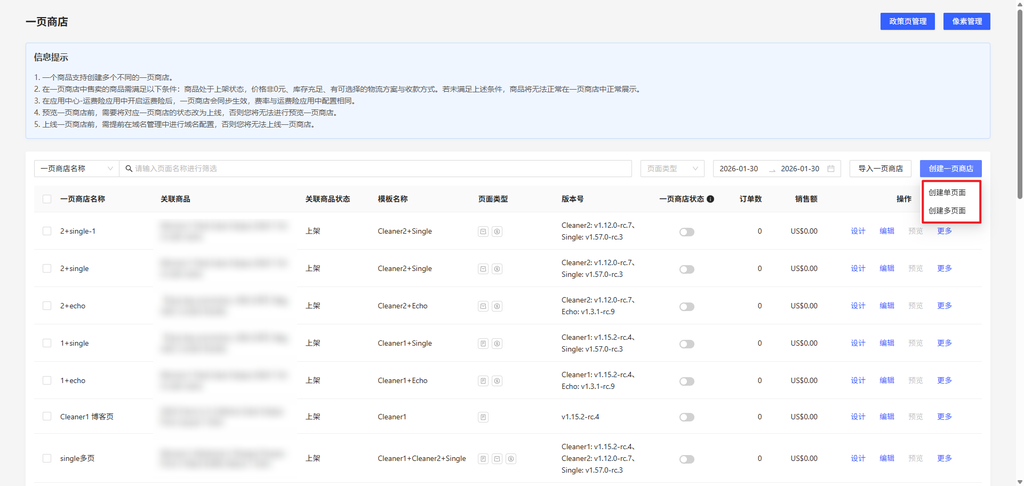Select the checkbox for 1+echo row
1024x486 pixels.
[x=47, y=381]
